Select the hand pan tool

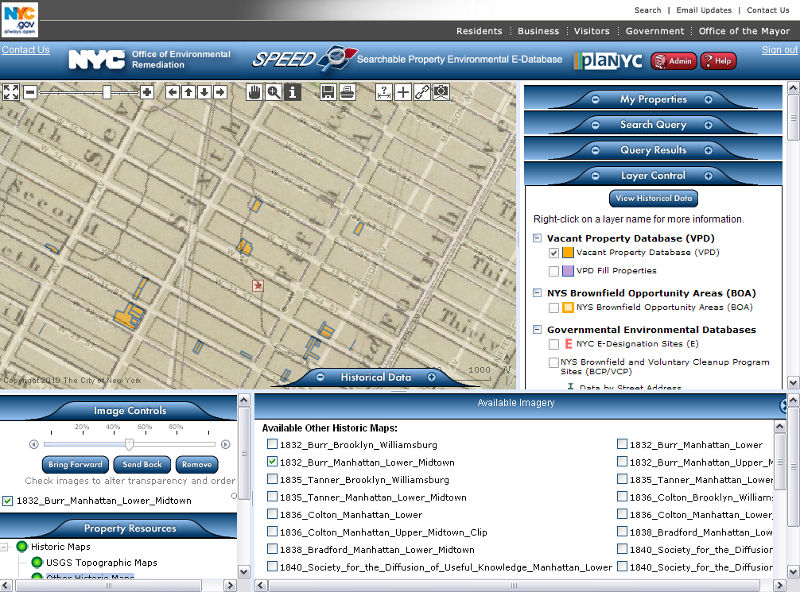(254, 92)
